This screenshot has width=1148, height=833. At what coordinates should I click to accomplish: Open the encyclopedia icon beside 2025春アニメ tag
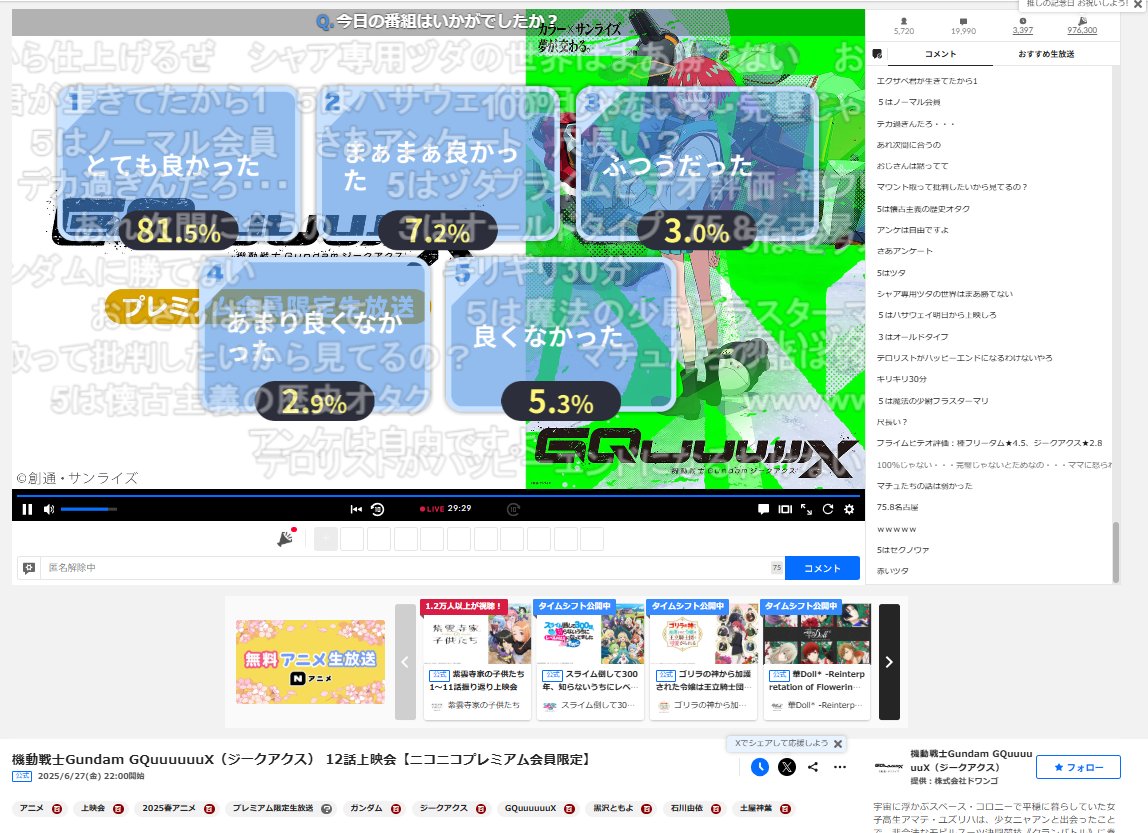pyautogui.click(x=209, y=809)
